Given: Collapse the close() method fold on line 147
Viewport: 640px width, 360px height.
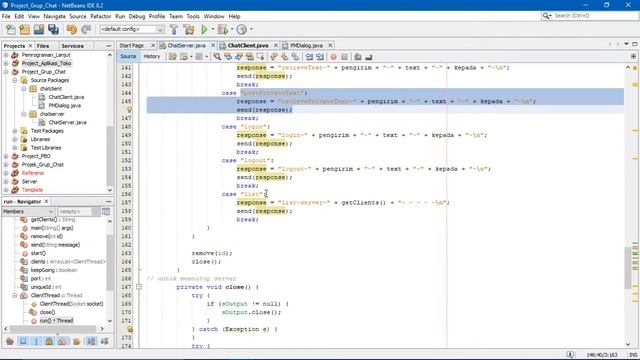Looking at the screenshot, I should [139, 287].
